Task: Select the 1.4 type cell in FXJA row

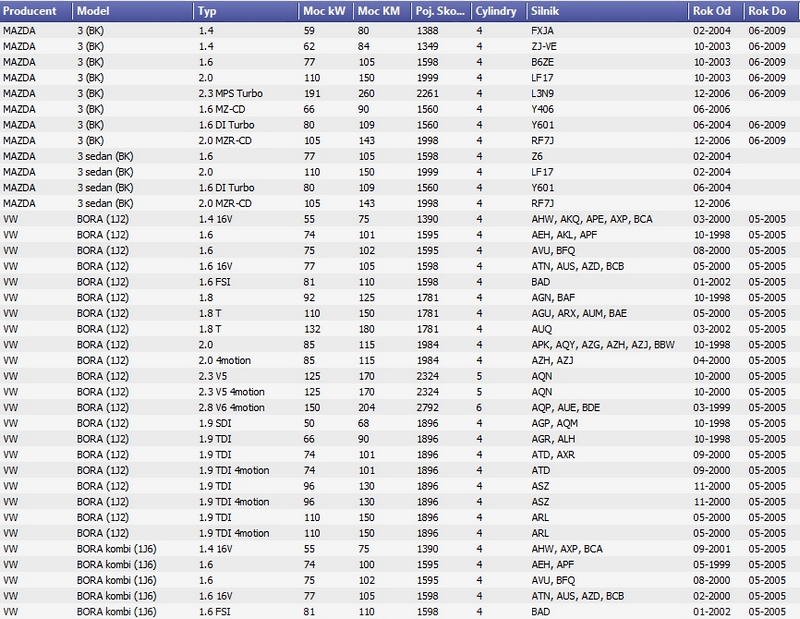Action: [x=206, y=31]
